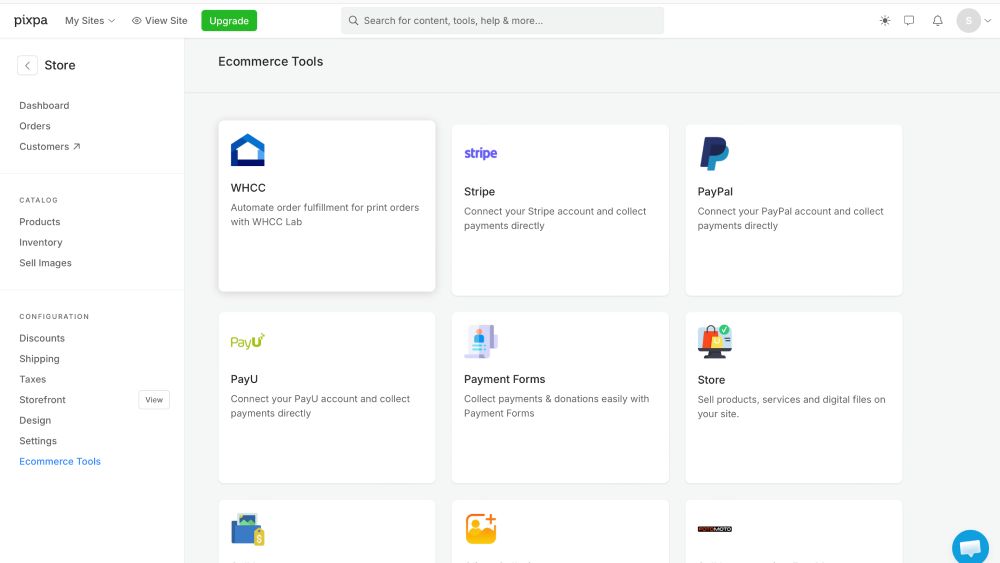Screen dimensions: 1000x563
Task: Go to Products in Catalog
Action: point(40,221)
